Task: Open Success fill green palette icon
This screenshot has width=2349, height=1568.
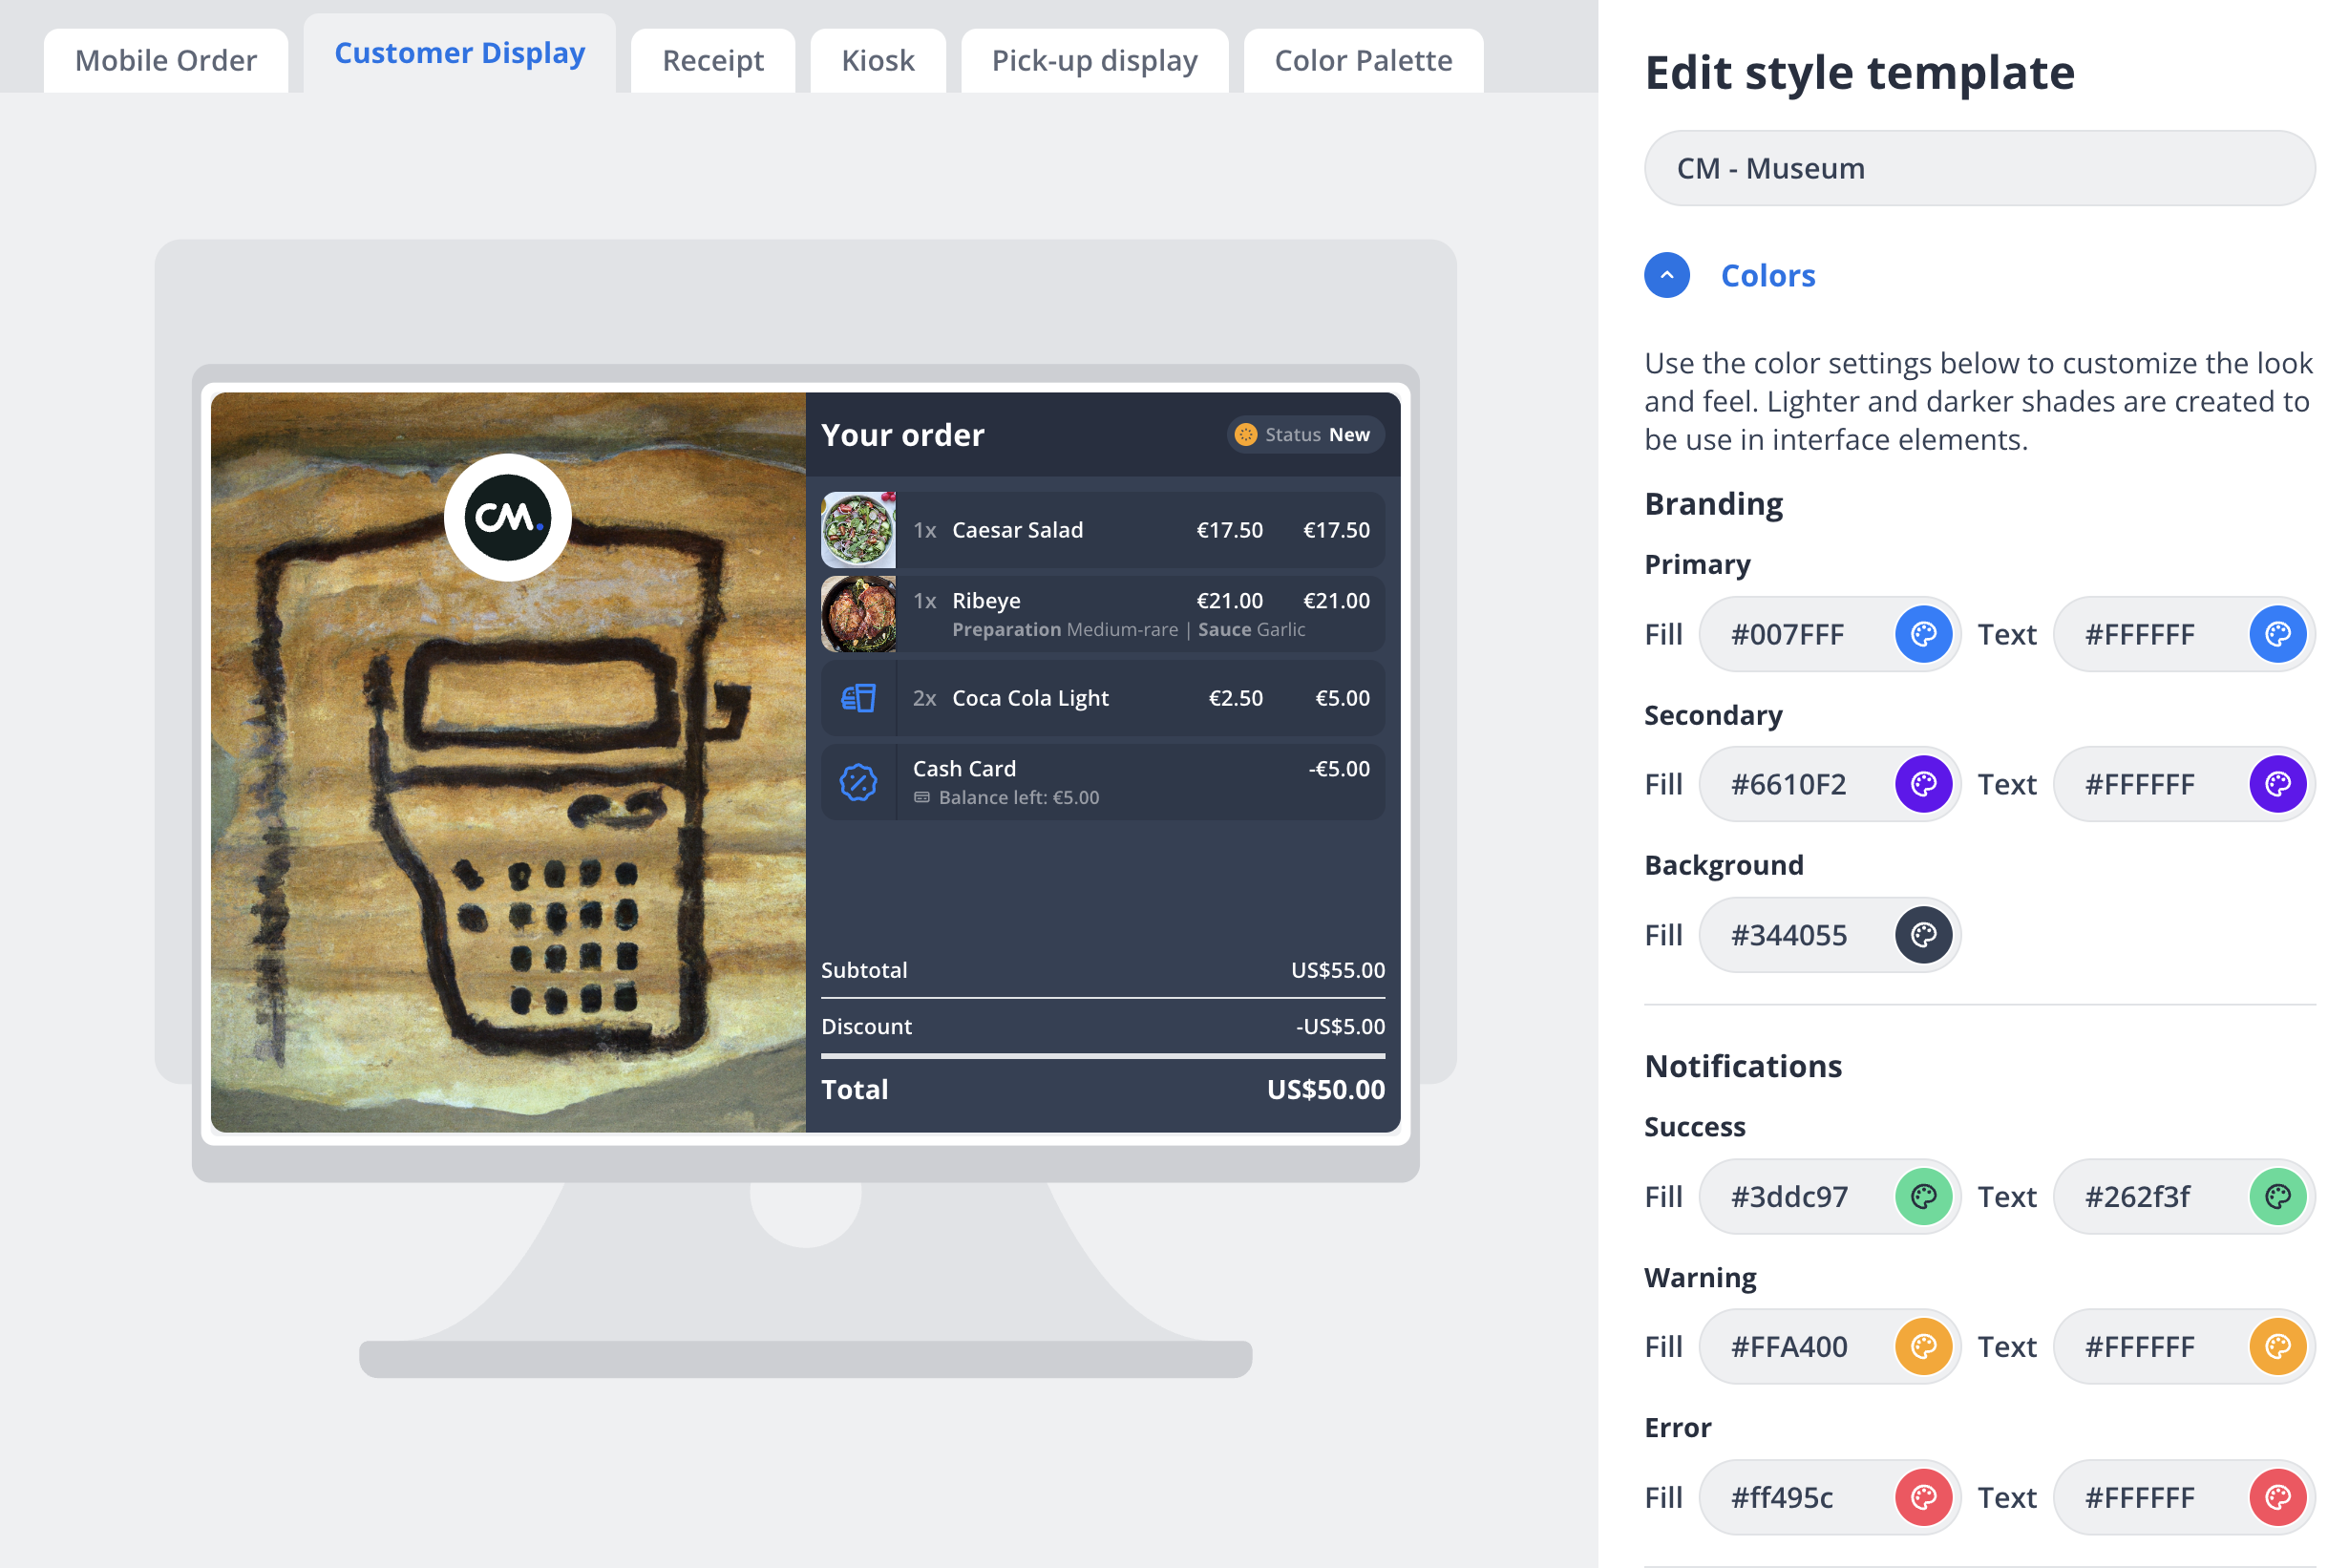Action: [x=1922, y=1197]
